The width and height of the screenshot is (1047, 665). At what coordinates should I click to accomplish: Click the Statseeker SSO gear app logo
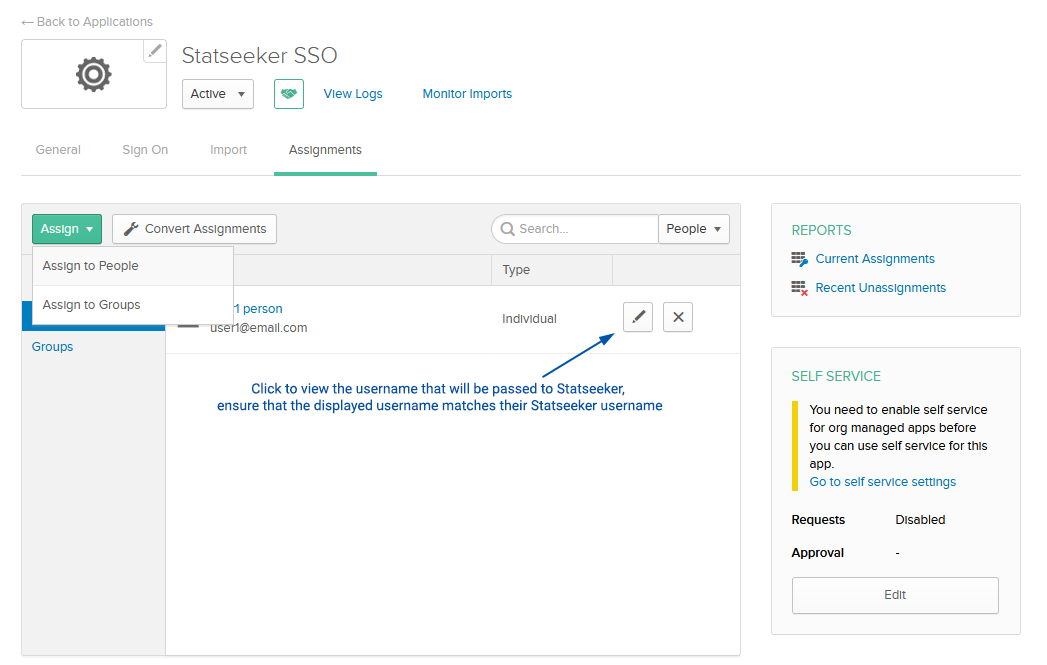(93, 74)
